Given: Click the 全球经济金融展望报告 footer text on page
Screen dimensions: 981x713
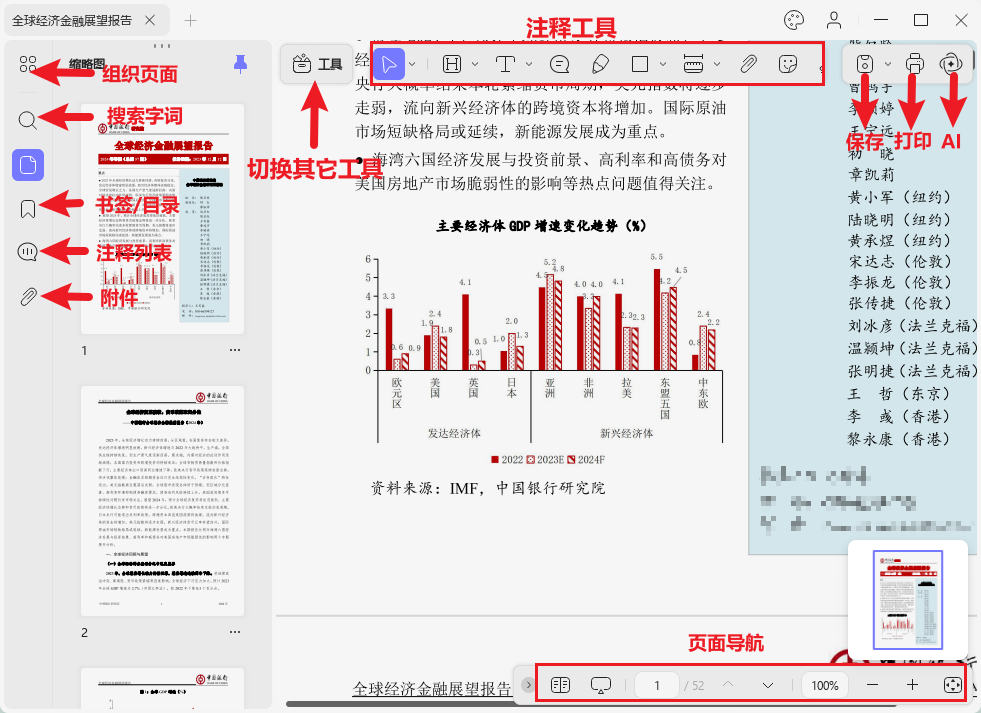Looking at the screenshot, I should [x=432, y=689].
